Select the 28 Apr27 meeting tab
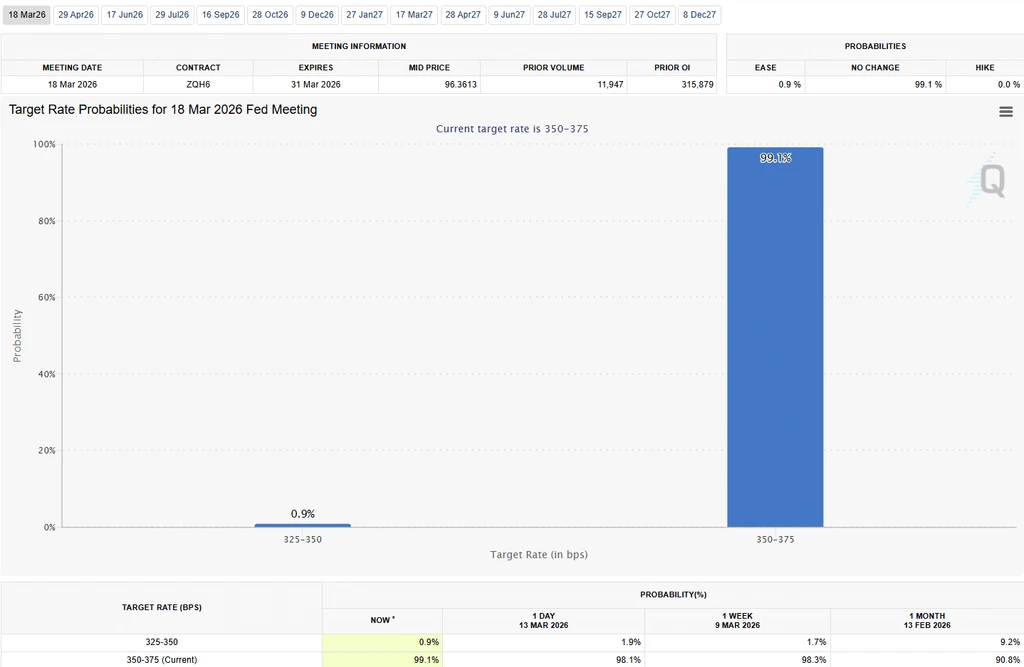1024x667 pixels. [x=463, y=14]
